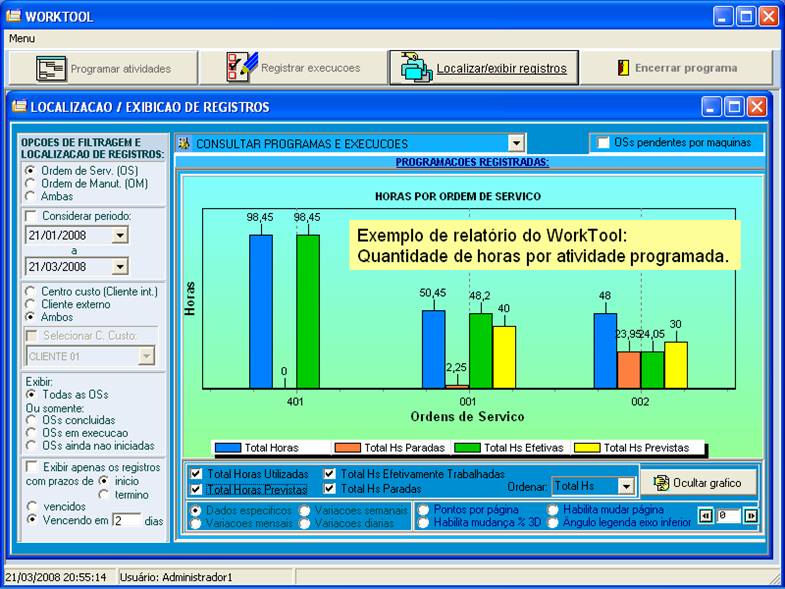Screen dimensions: 785x589
Task: Expand Consultar Programas e Execucoes dropdown
Action: point(516,144)
